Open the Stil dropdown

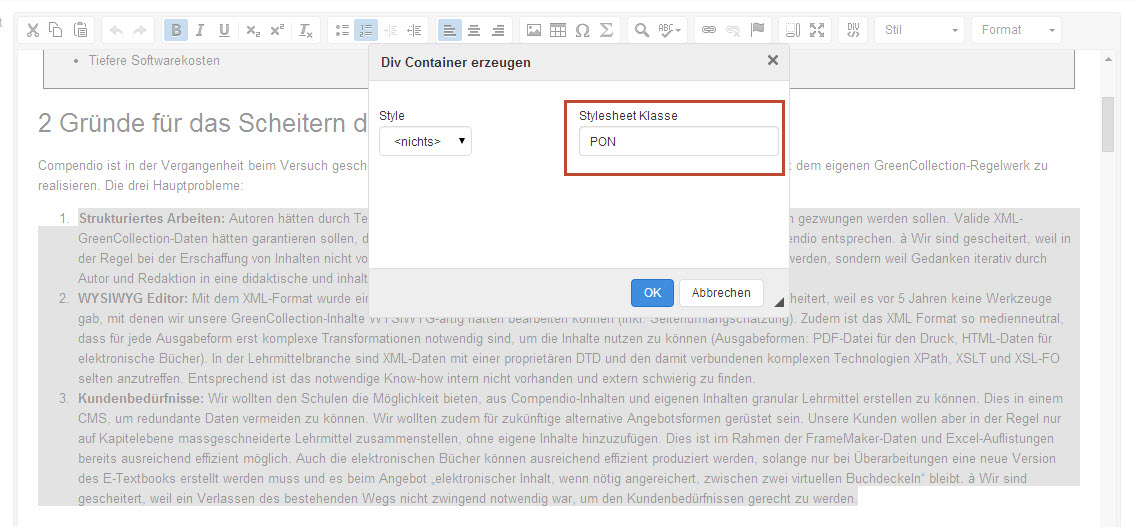[x=919, y=30]
